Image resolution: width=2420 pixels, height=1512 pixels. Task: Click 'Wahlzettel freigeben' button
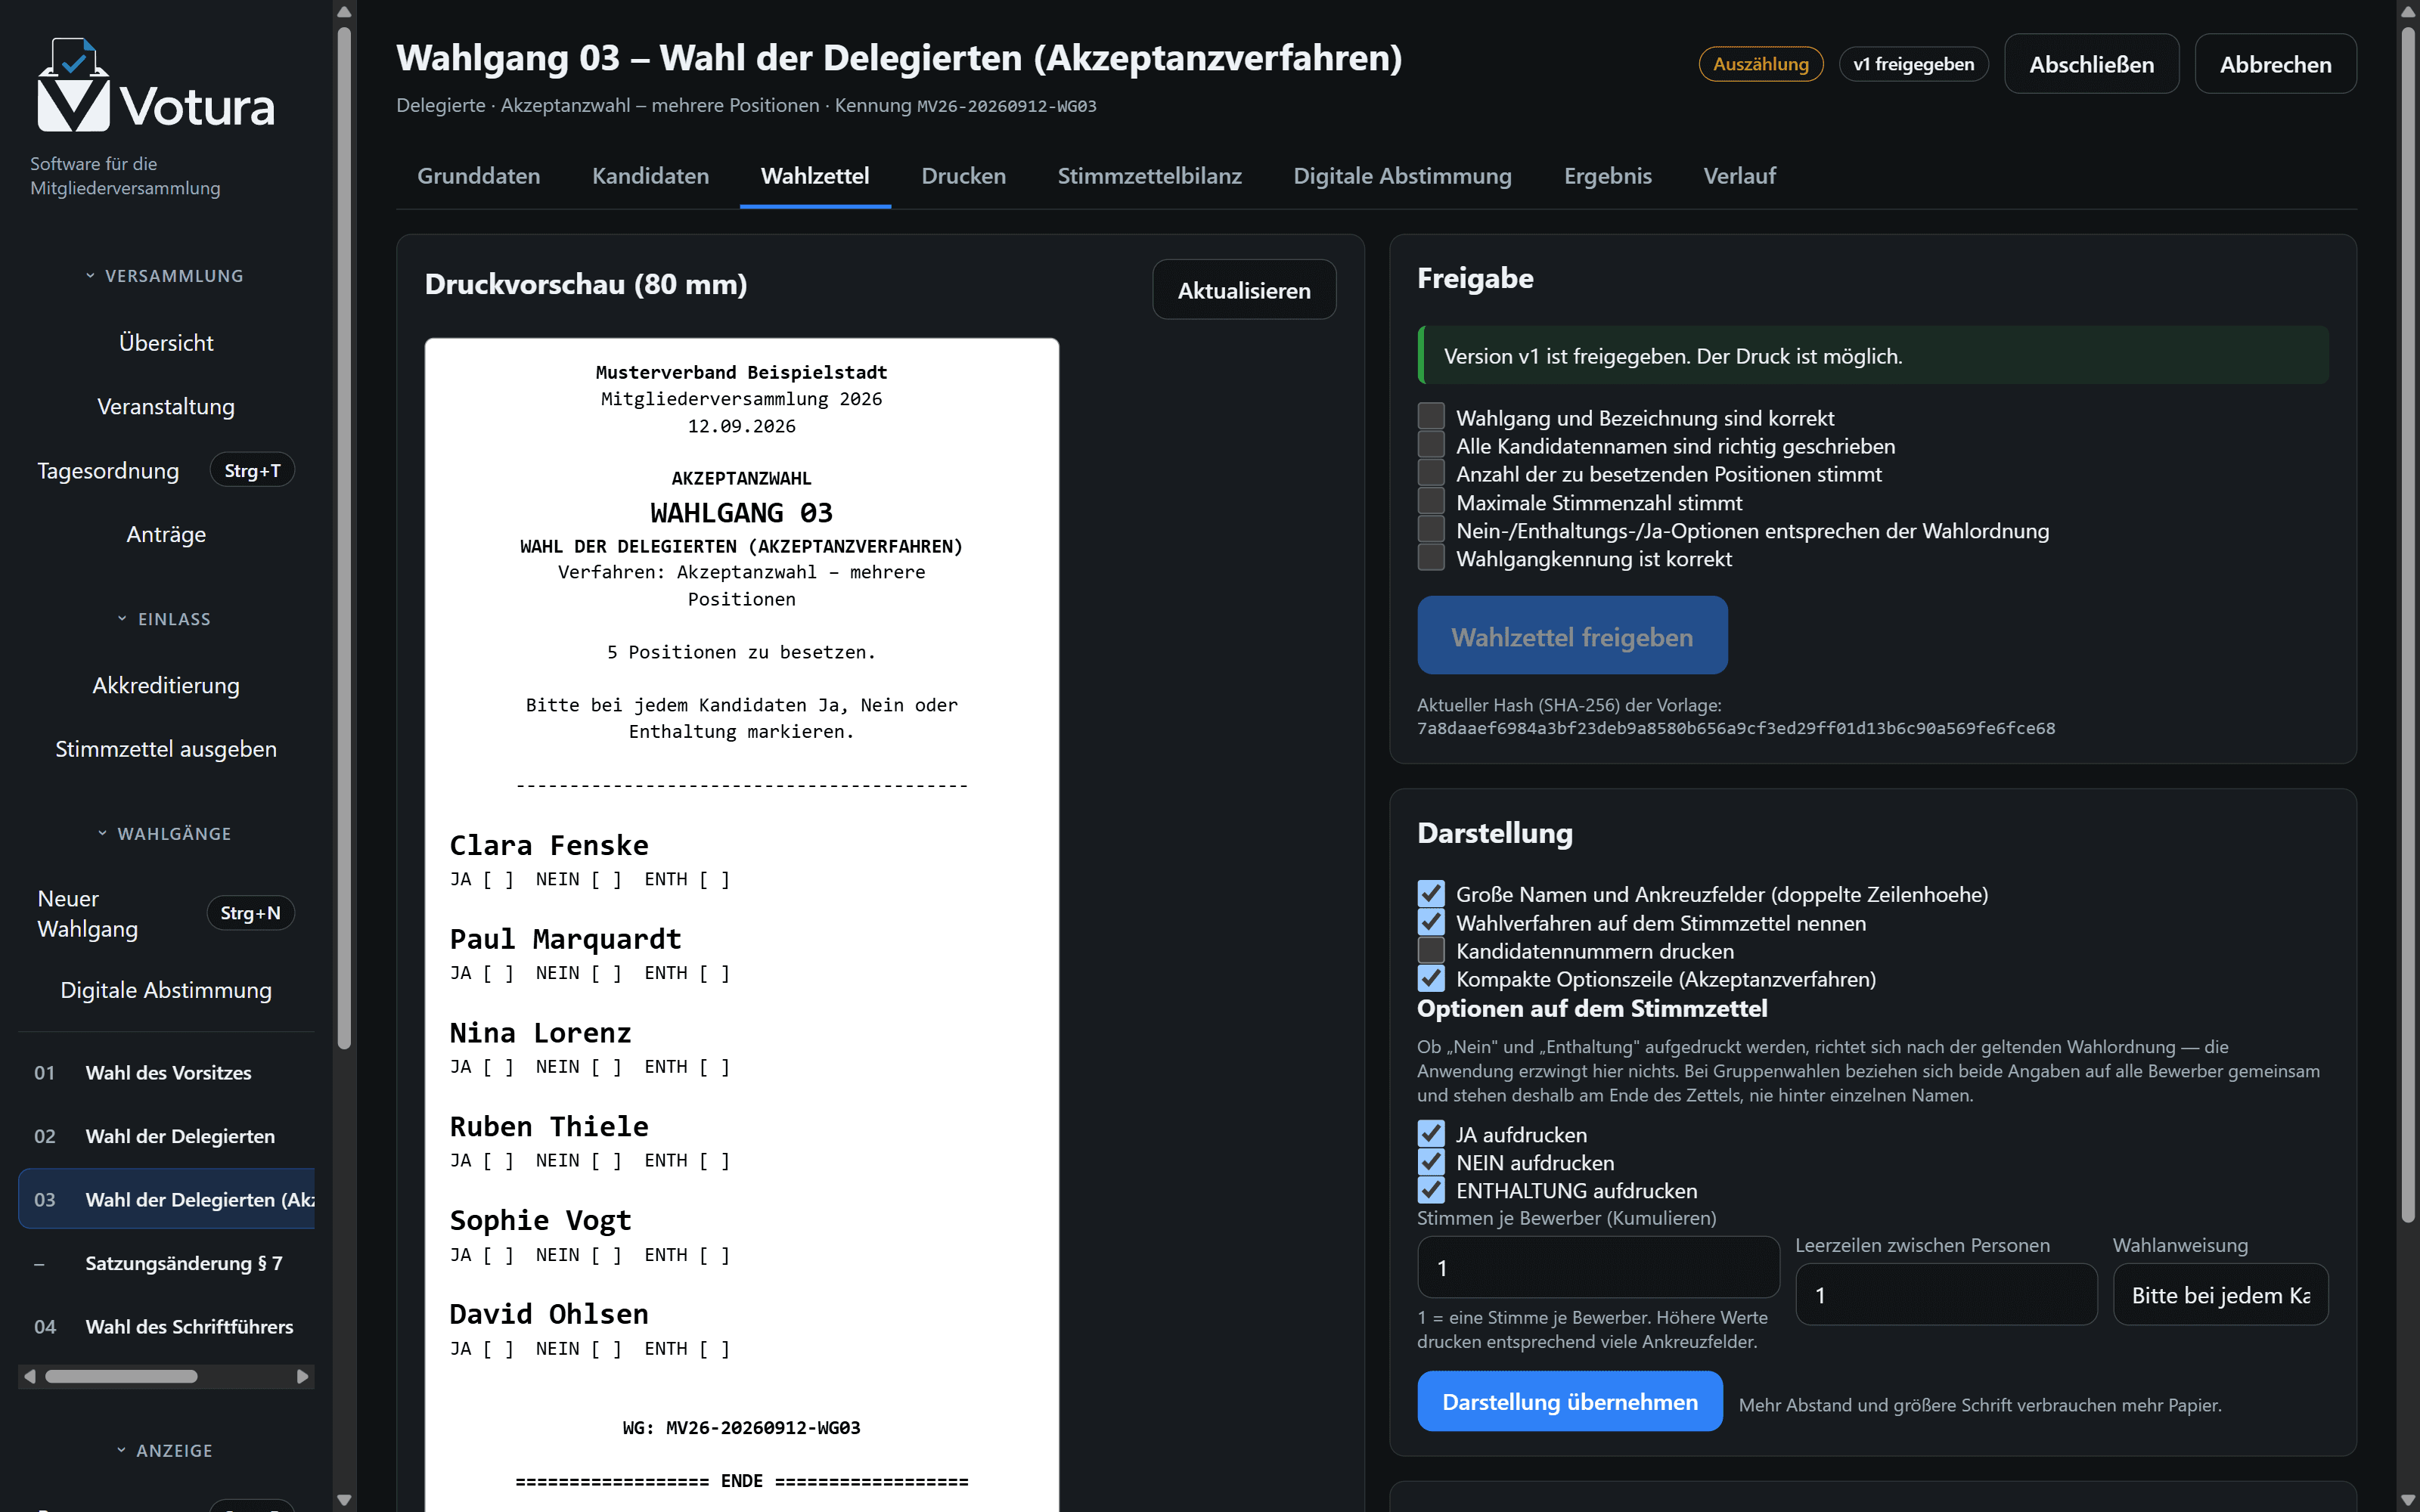click(1572, 636)
